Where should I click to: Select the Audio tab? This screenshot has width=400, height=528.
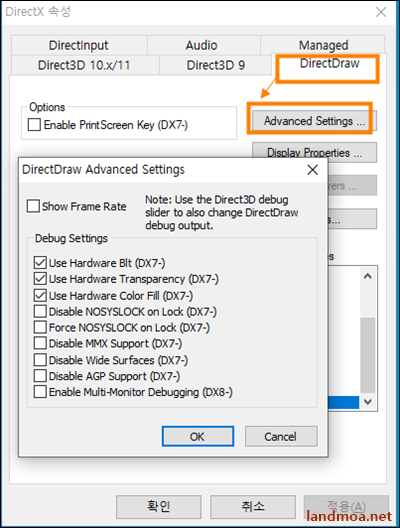click(202, 45)
